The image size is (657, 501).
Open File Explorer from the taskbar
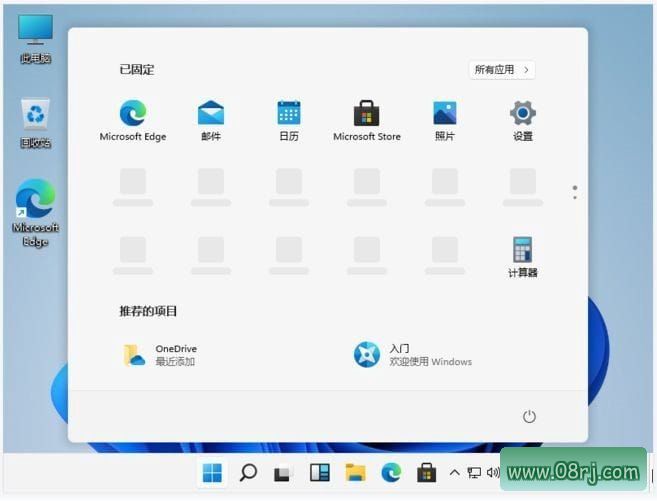click(x=355, y=472)
